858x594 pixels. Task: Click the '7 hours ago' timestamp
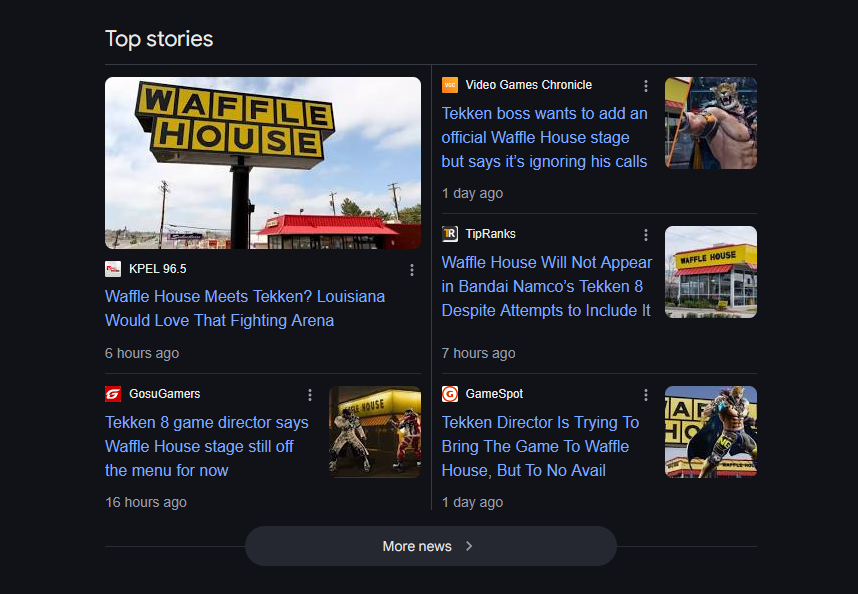[478, 353]
